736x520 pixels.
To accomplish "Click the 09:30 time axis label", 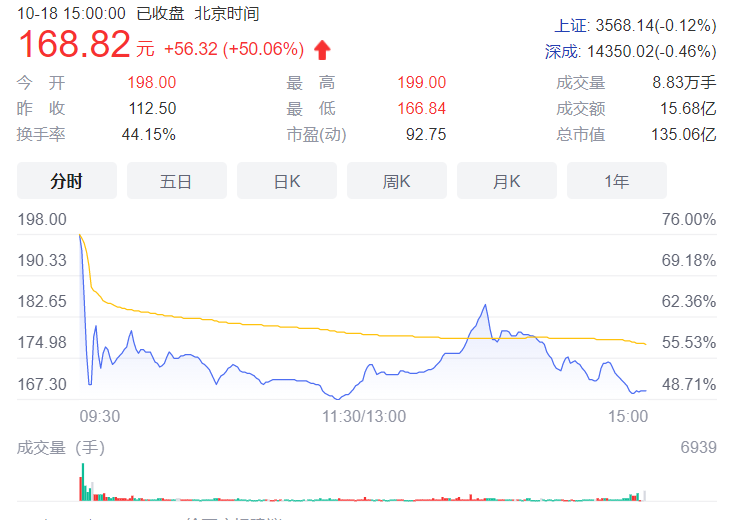I will [x=100, y=416].
